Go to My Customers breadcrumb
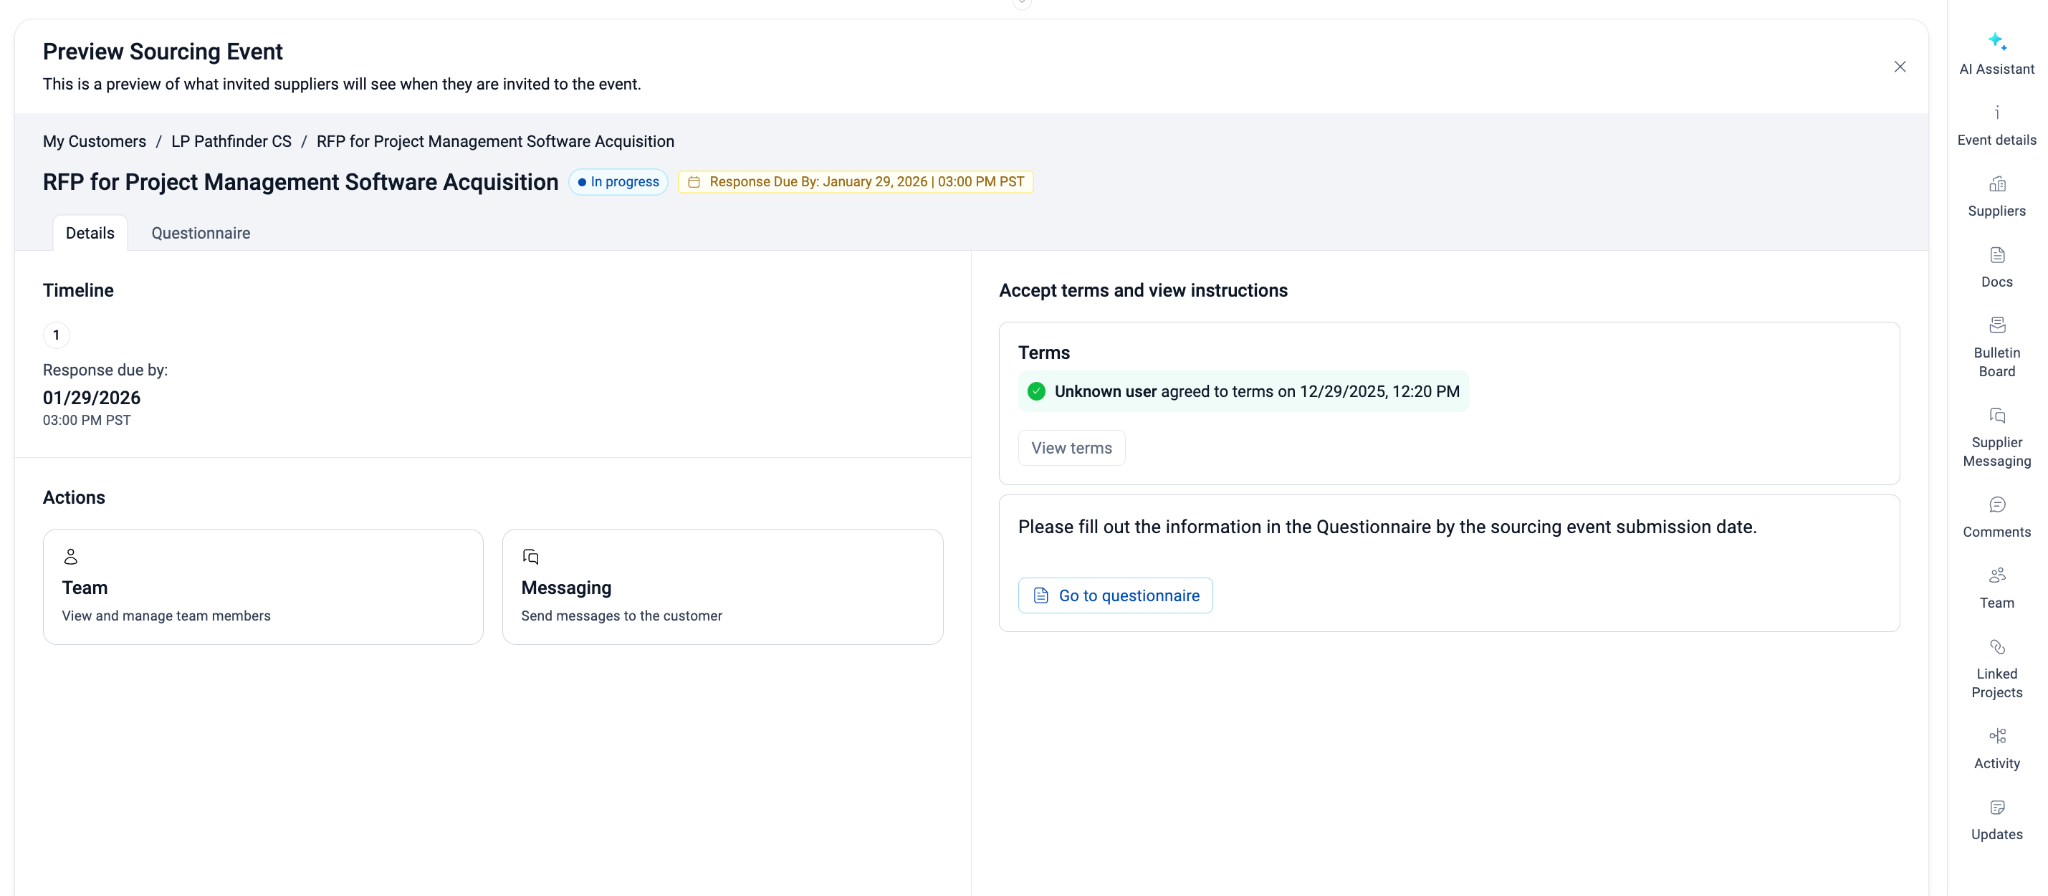 point(94,142)
